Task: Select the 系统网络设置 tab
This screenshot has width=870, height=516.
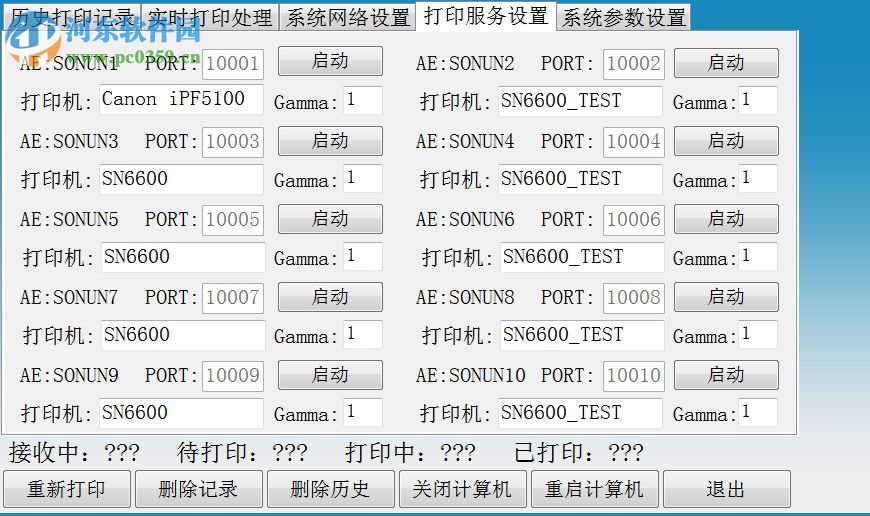Action: pos(347,17)
